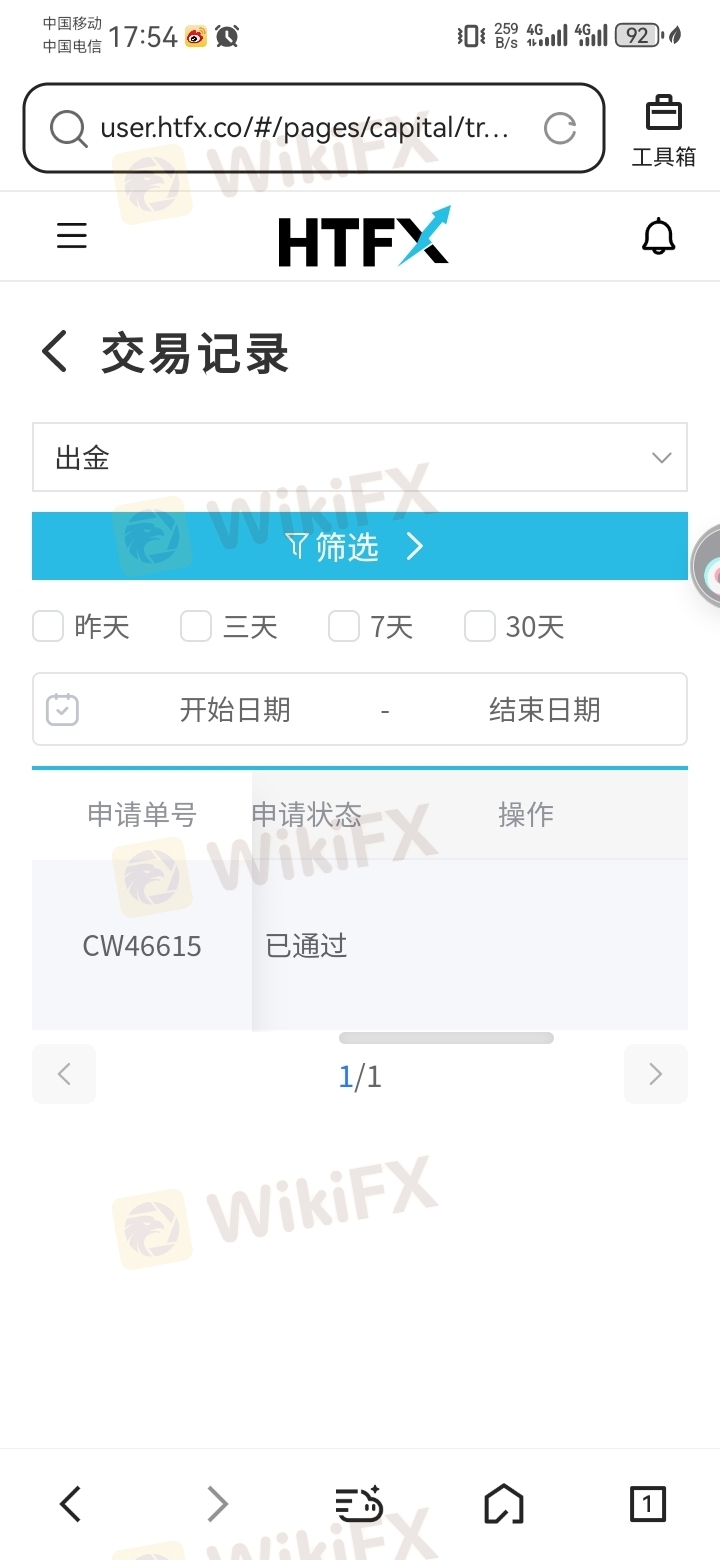Open the notifications bell
Image resolution: width=720 pixels, height=1560 pixels.
(658, 237)
